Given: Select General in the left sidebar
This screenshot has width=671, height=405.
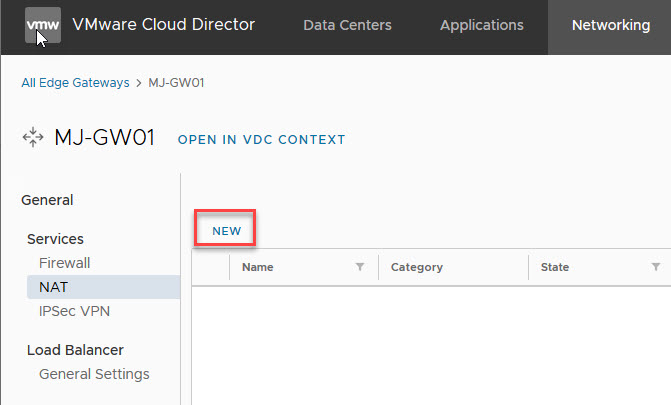Looking at the screenshot, I should 47,200.
